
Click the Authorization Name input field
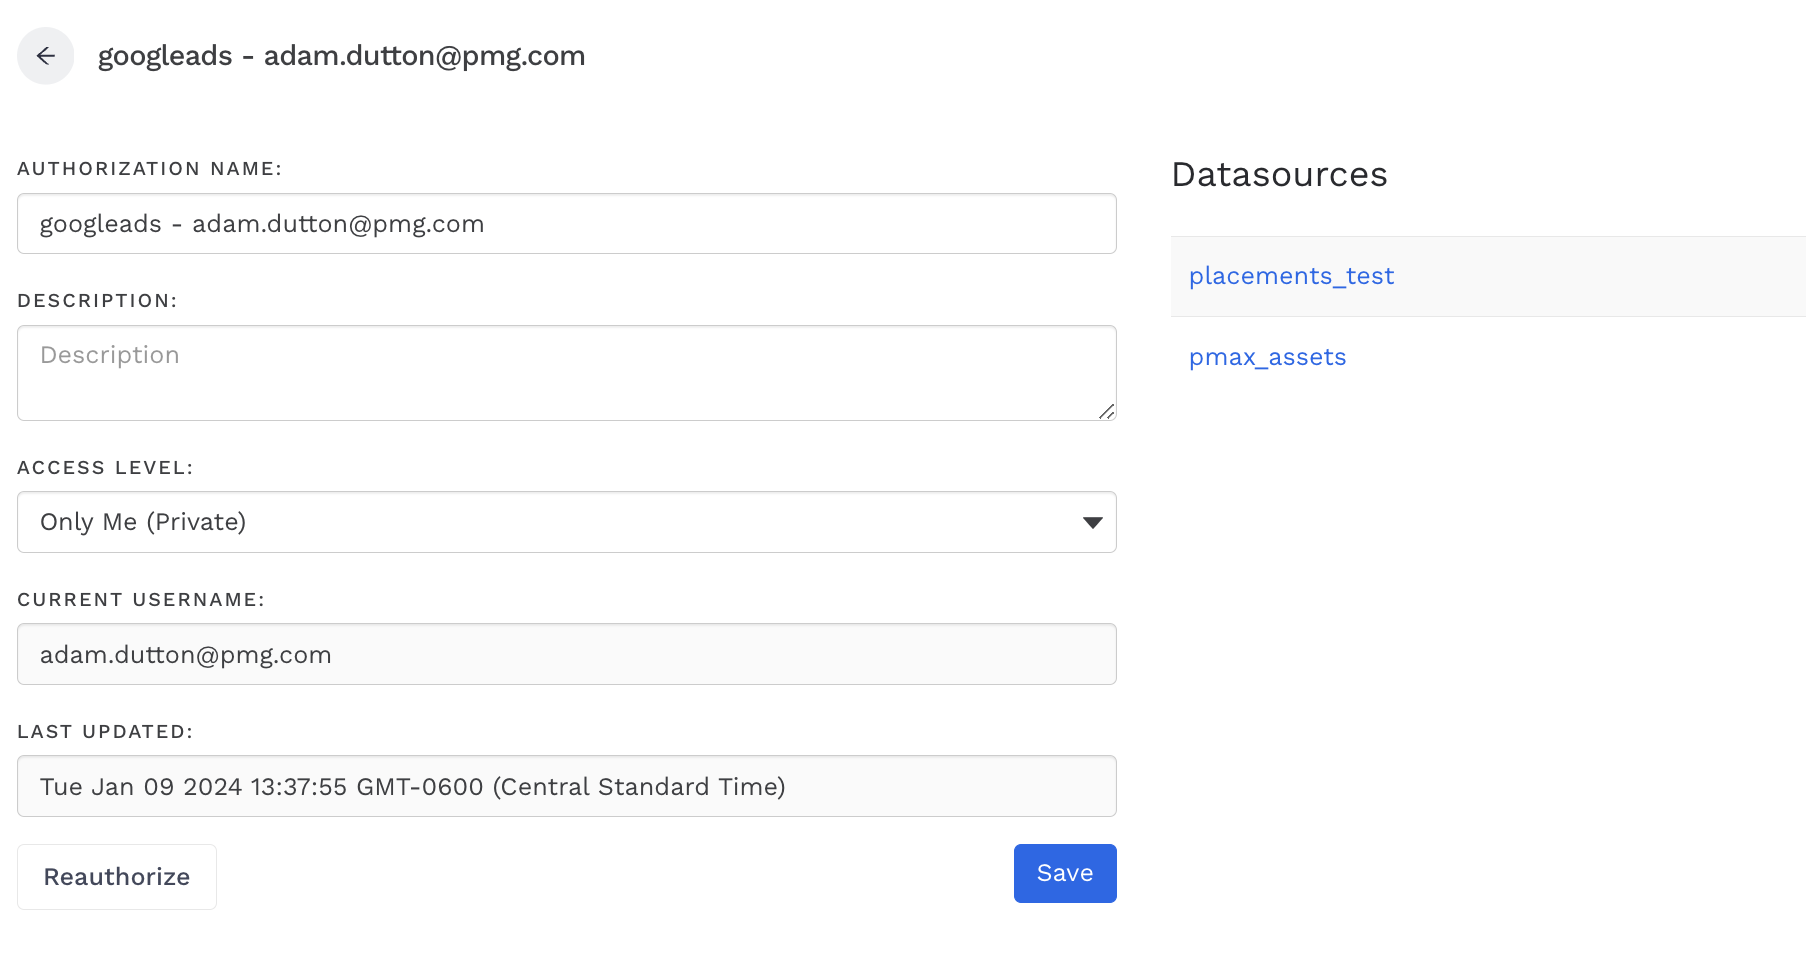coord(566,224)
